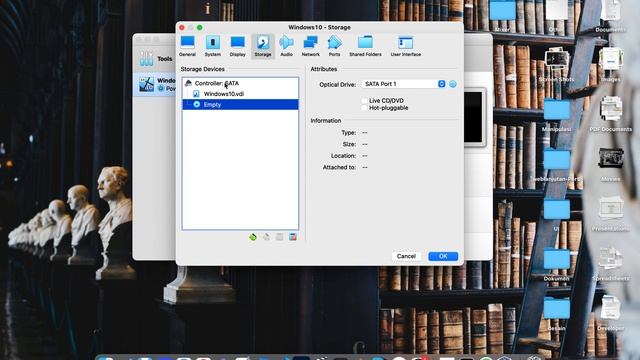Viewport: 640px width, 360px height.
Task: Click the Windows10 - Storage title bar
Action: pyautogui.click(x=320, y=27)
